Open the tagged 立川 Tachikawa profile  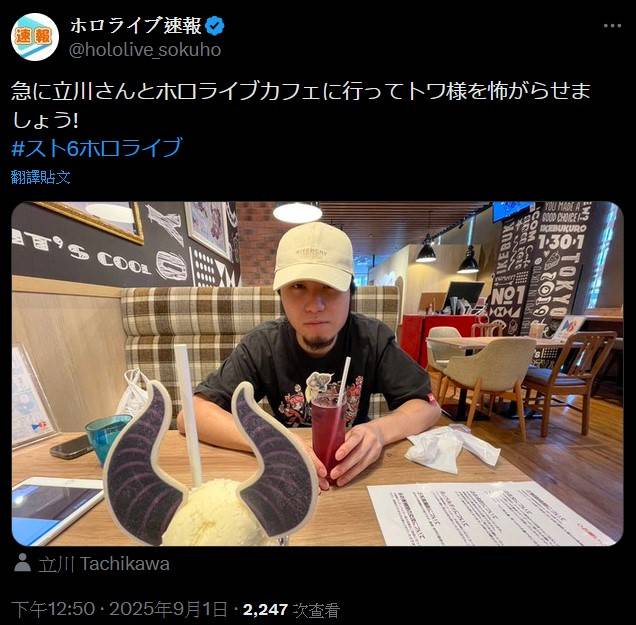[104, 564]
